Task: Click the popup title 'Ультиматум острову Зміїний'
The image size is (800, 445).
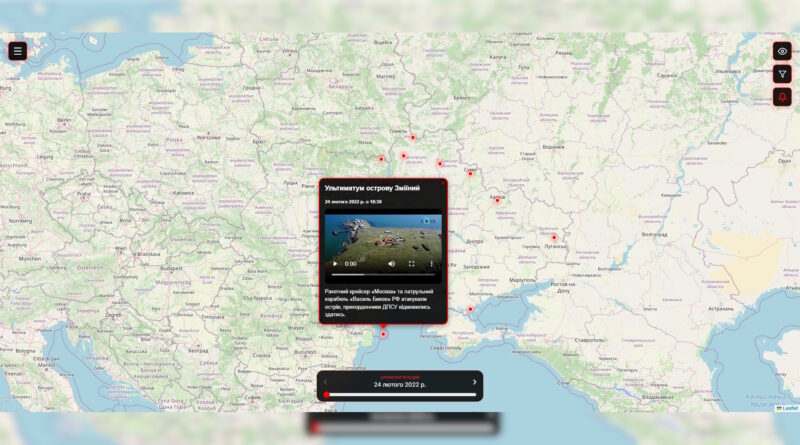Action: pos(372,188)
